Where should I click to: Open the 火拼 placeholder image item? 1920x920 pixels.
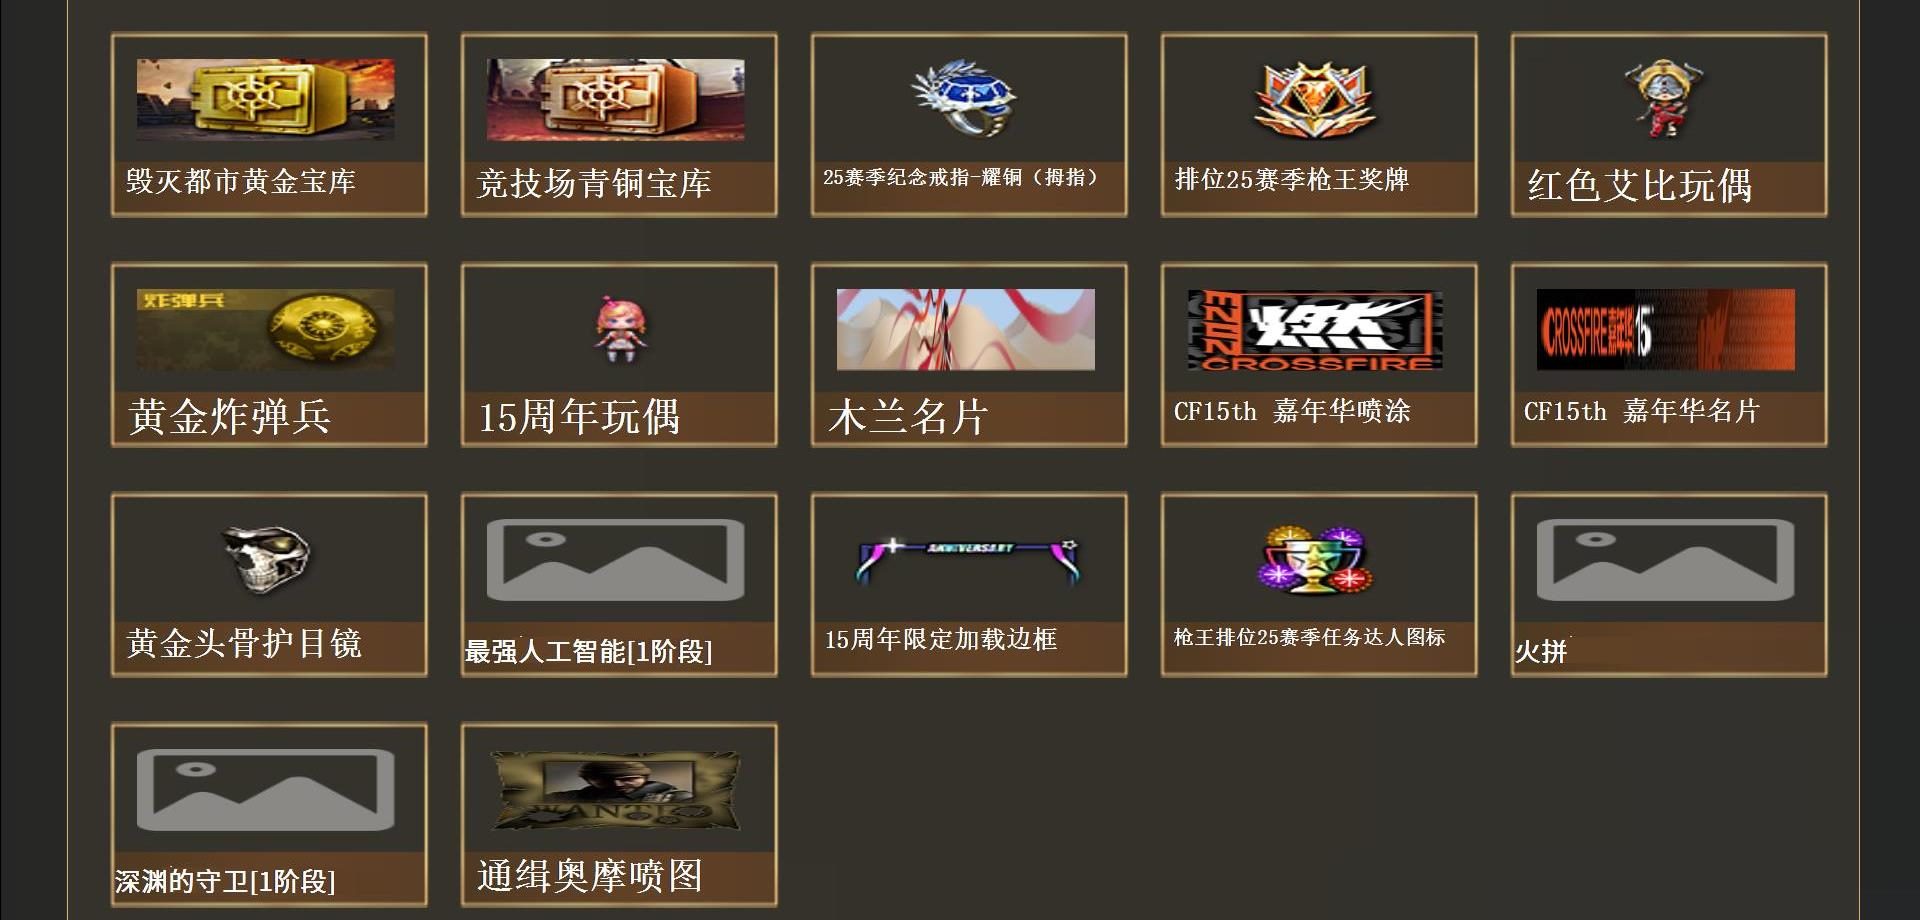tap(1666, 560)
